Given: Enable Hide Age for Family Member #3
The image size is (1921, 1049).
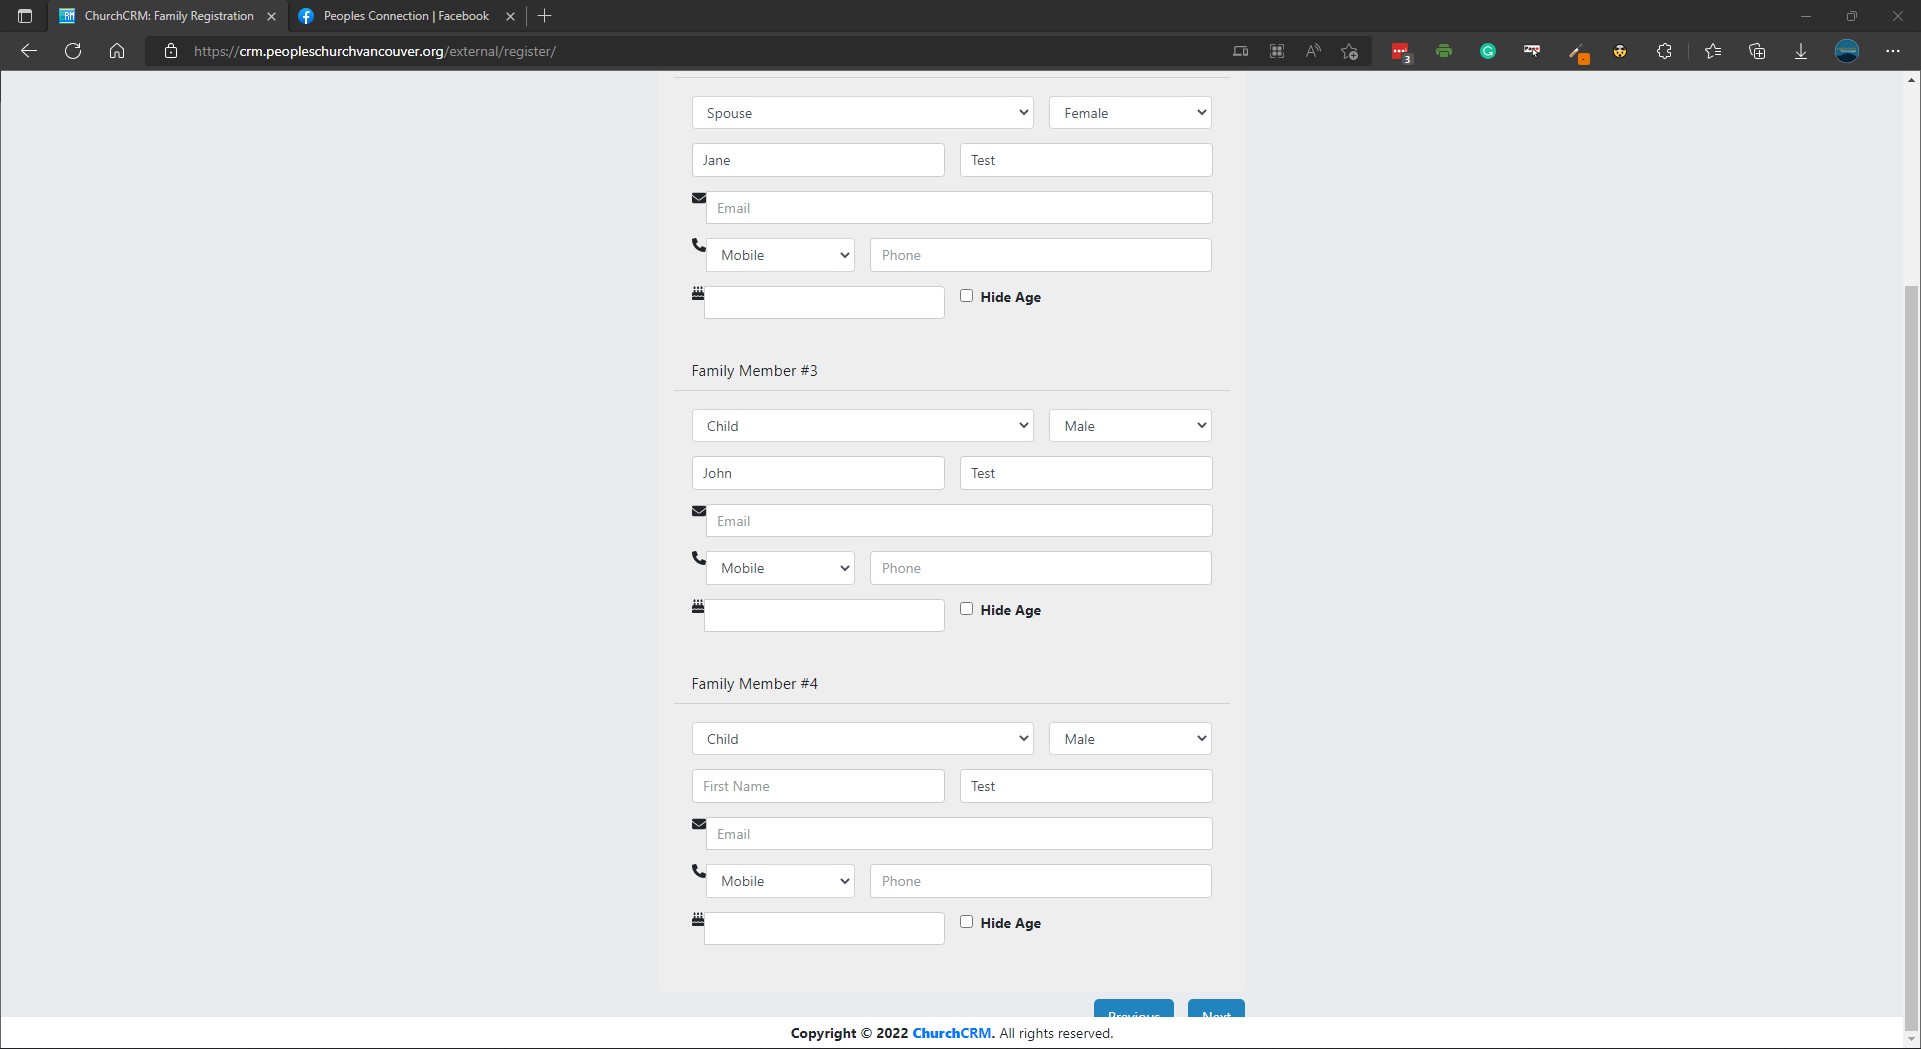Looking at the screenshot, I should (x=966, y=608).
